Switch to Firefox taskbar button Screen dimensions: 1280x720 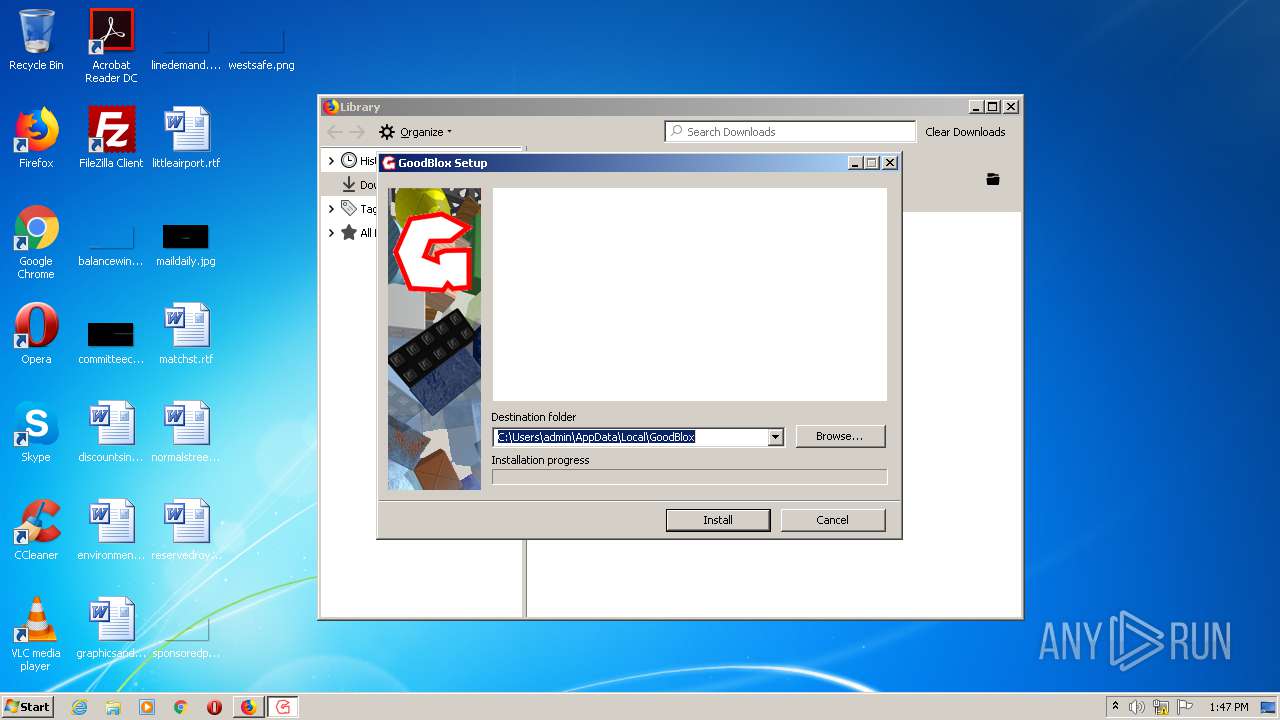point(249,707)
